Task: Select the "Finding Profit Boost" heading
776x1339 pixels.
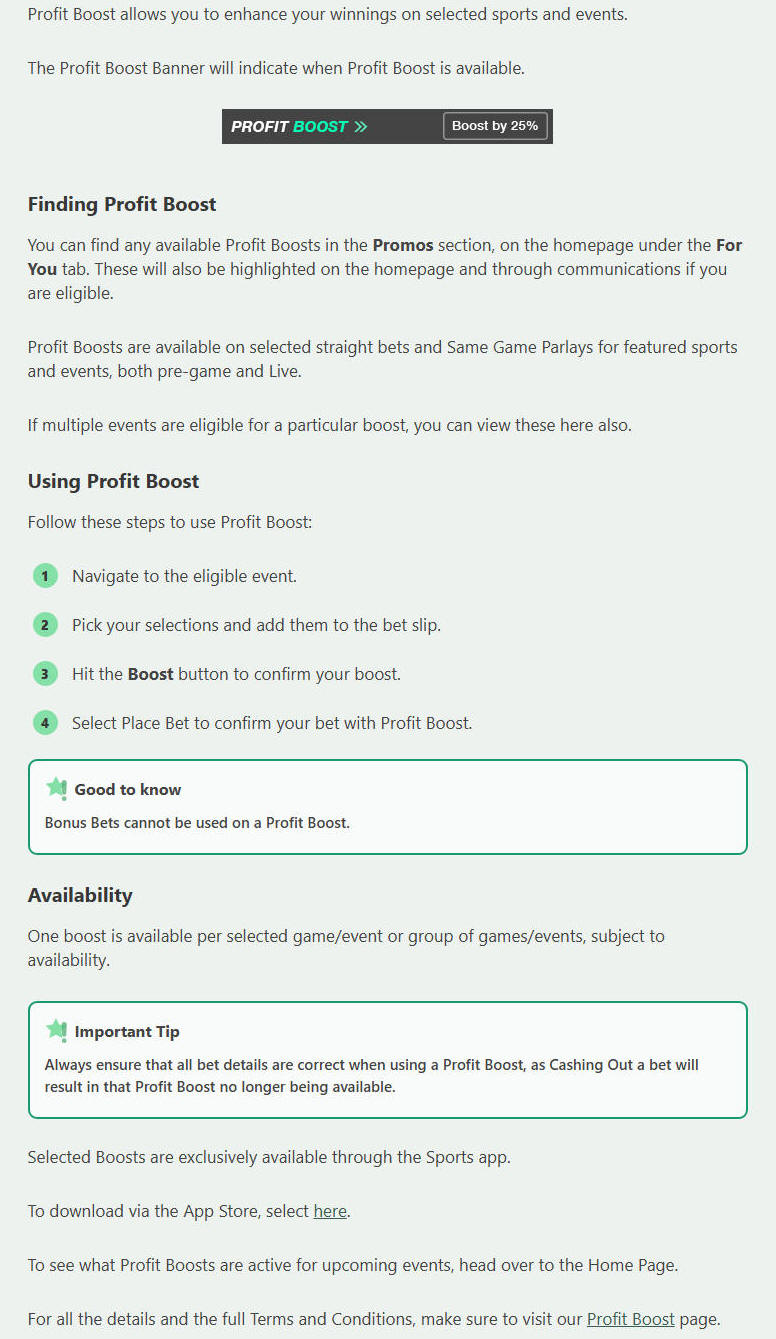Action: [x=122, y=204]
